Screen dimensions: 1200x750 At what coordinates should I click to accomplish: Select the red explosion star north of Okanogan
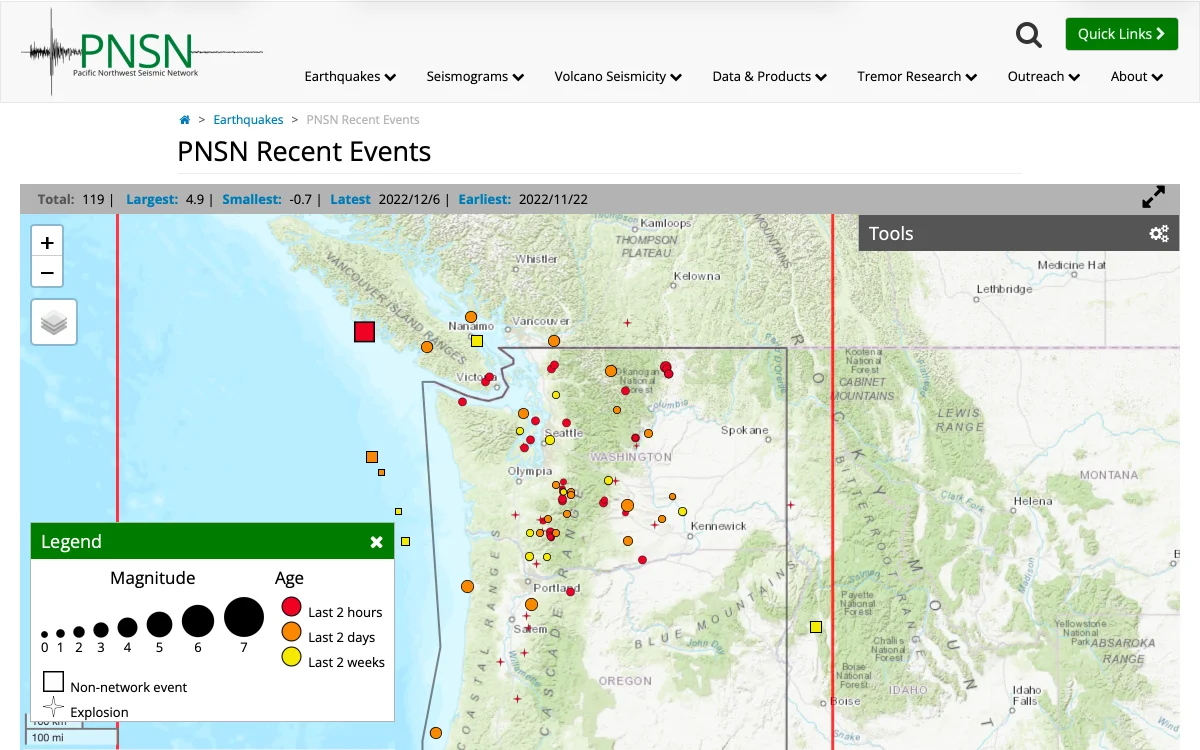click(628, 322)
